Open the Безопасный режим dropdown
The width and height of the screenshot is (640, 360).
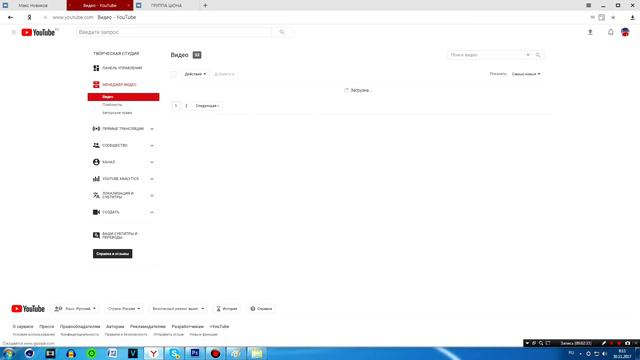click(x=178, y=309)
